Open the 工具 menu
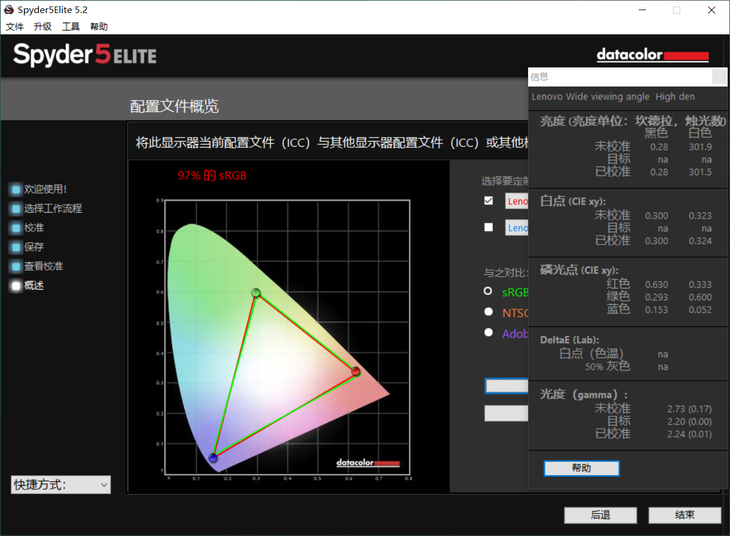Image resolution: width=730 pixels, height=536 pixels. (x=70, y=27)
